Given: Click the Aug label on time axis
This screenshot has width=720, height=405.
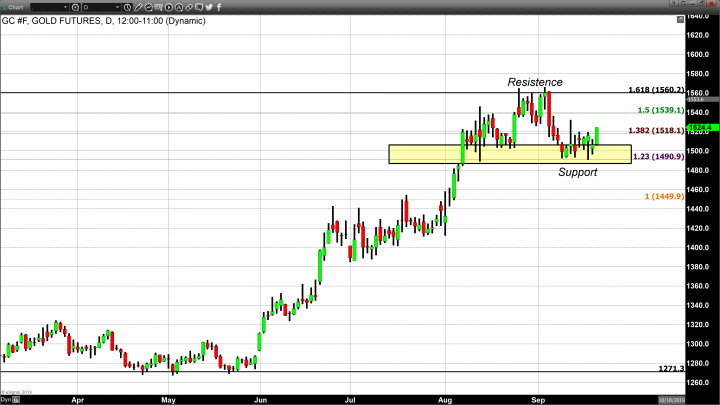Looking at the screenshot, I should click(x=445, y=400).
